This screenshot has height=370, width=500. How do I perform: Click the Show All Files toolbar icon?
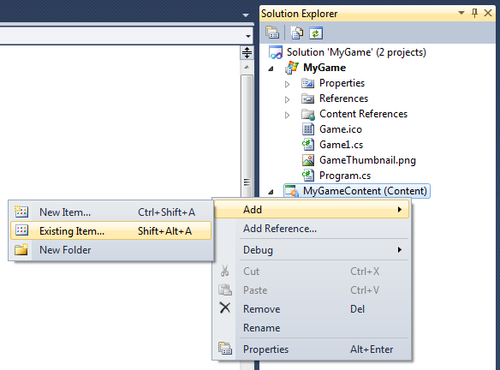(x=296, y=33)
